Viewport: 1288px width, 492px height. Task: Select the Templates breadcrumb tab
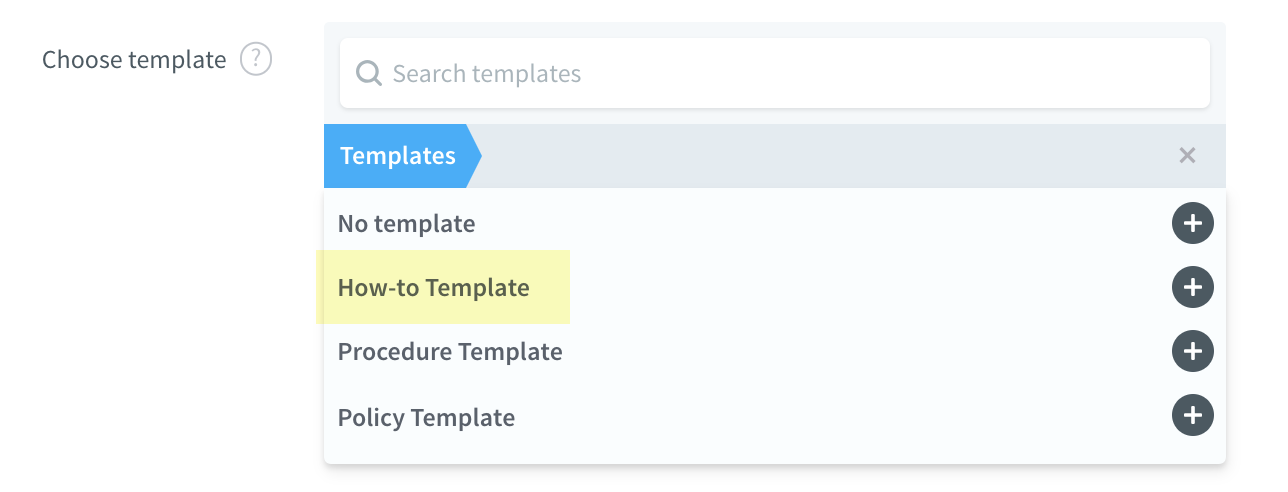[x=397, y=156]
